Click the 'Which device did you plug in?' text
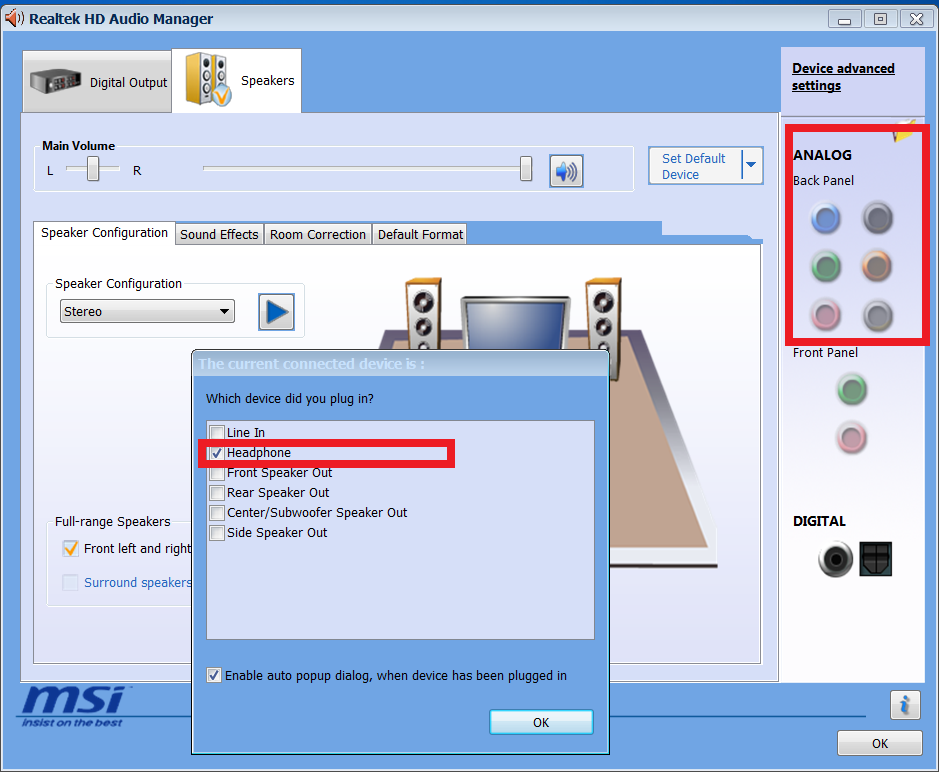 290,399
